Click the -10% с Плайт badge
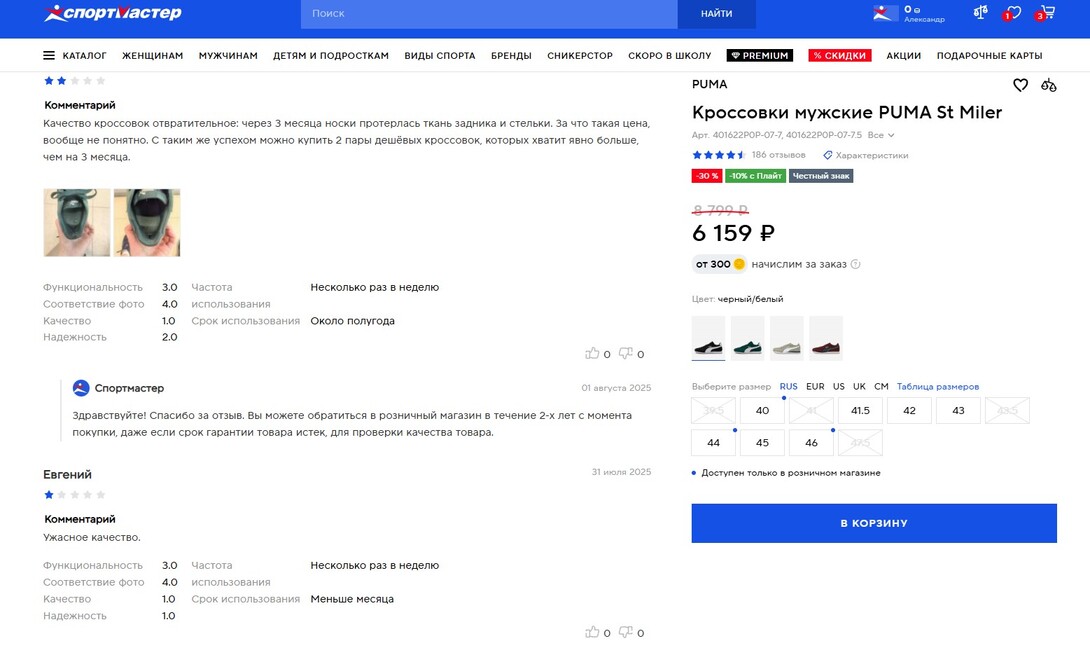This screenshot has width=1090, height=648. click(756, 176)
